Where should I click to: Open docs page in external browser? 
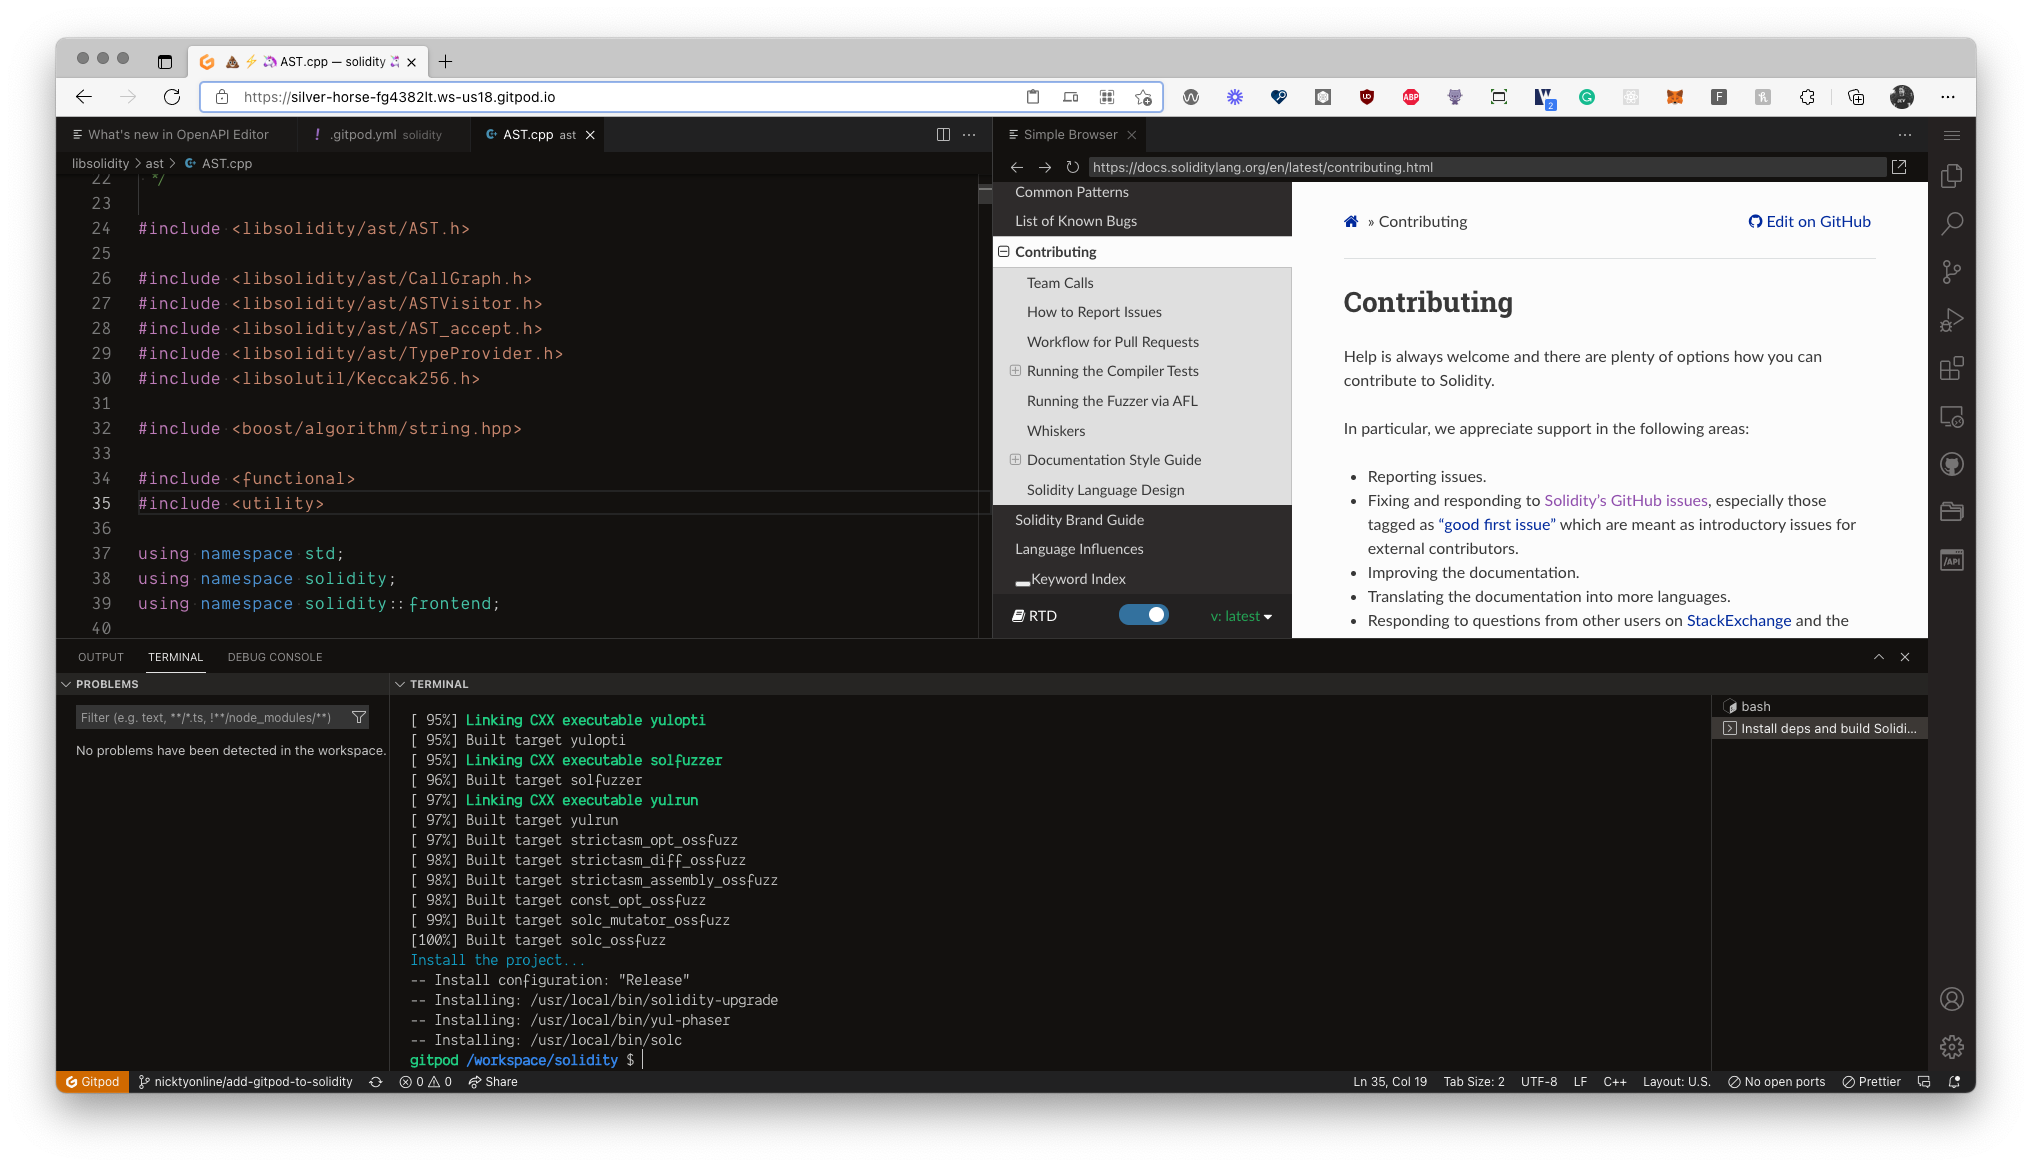coord(1899,167)
